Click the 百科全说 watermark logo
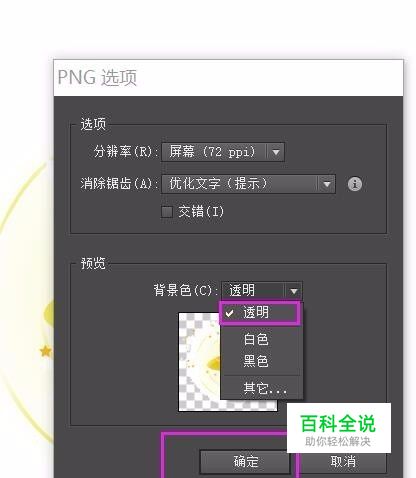The image size is (416, 478). click(x=339, y=428)
